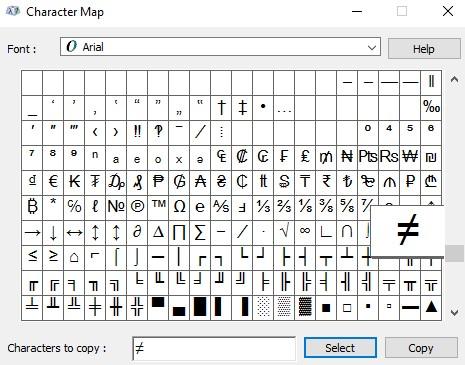
Task: Minimize the Character Map window
Action: coord(357,12)
